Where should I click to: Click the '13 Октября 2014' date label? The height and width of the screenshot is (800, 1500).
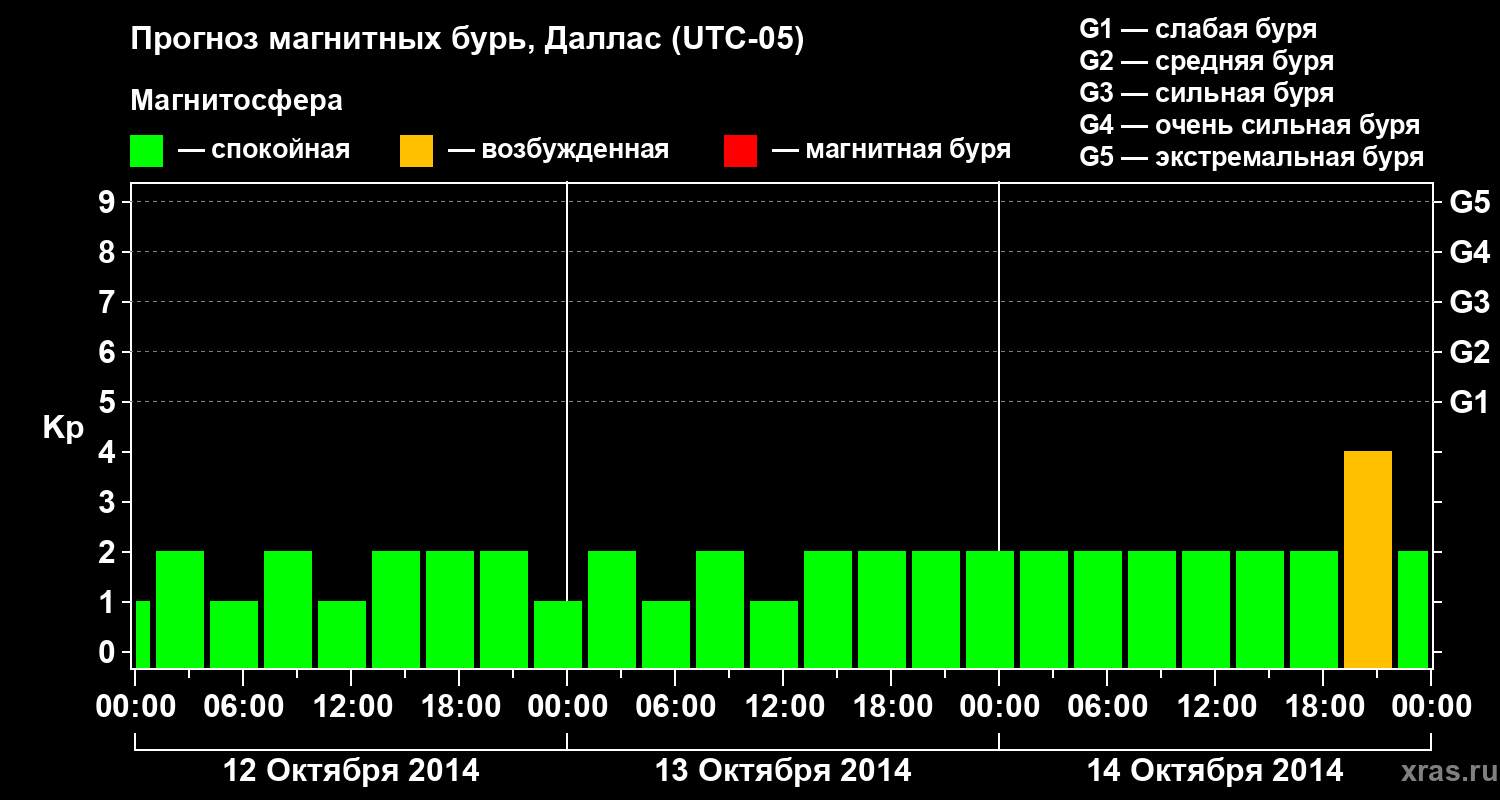coord(783,771)
